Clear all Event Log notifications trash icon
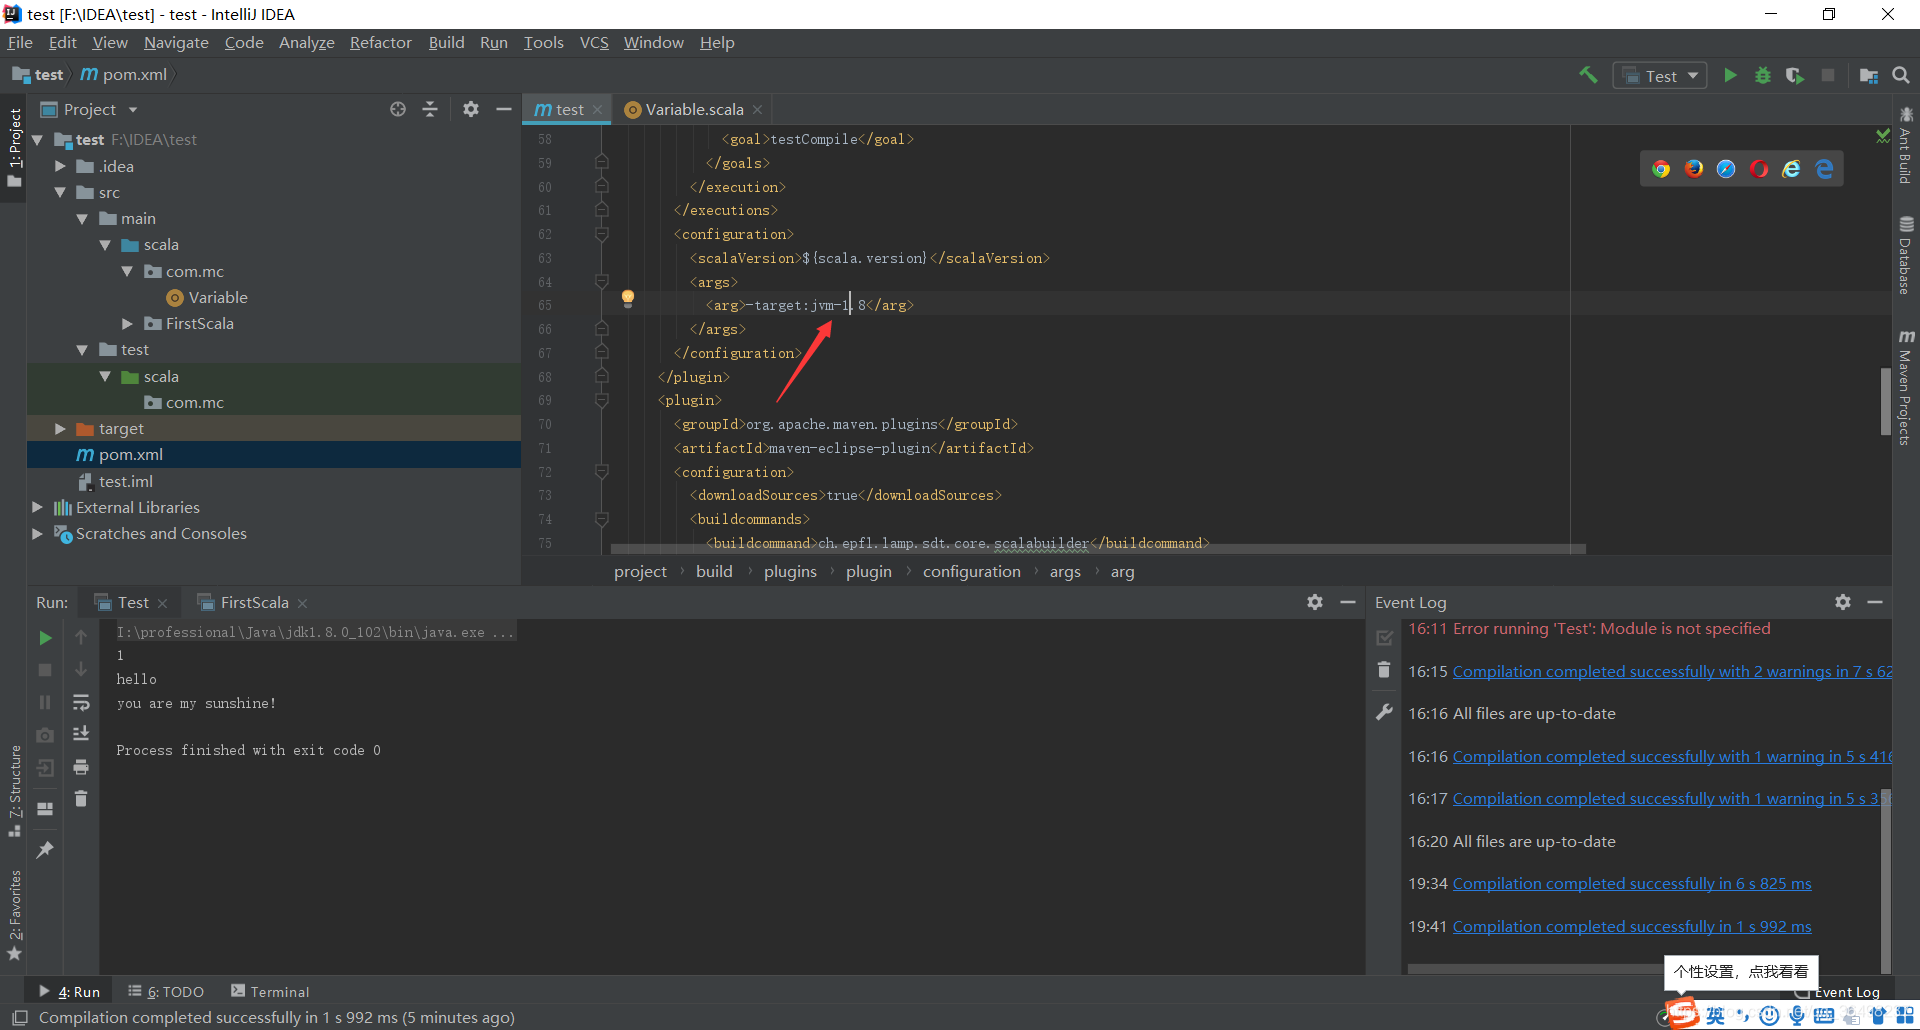Screen dimensions: 1920x1030 (x=1384, y=670)
